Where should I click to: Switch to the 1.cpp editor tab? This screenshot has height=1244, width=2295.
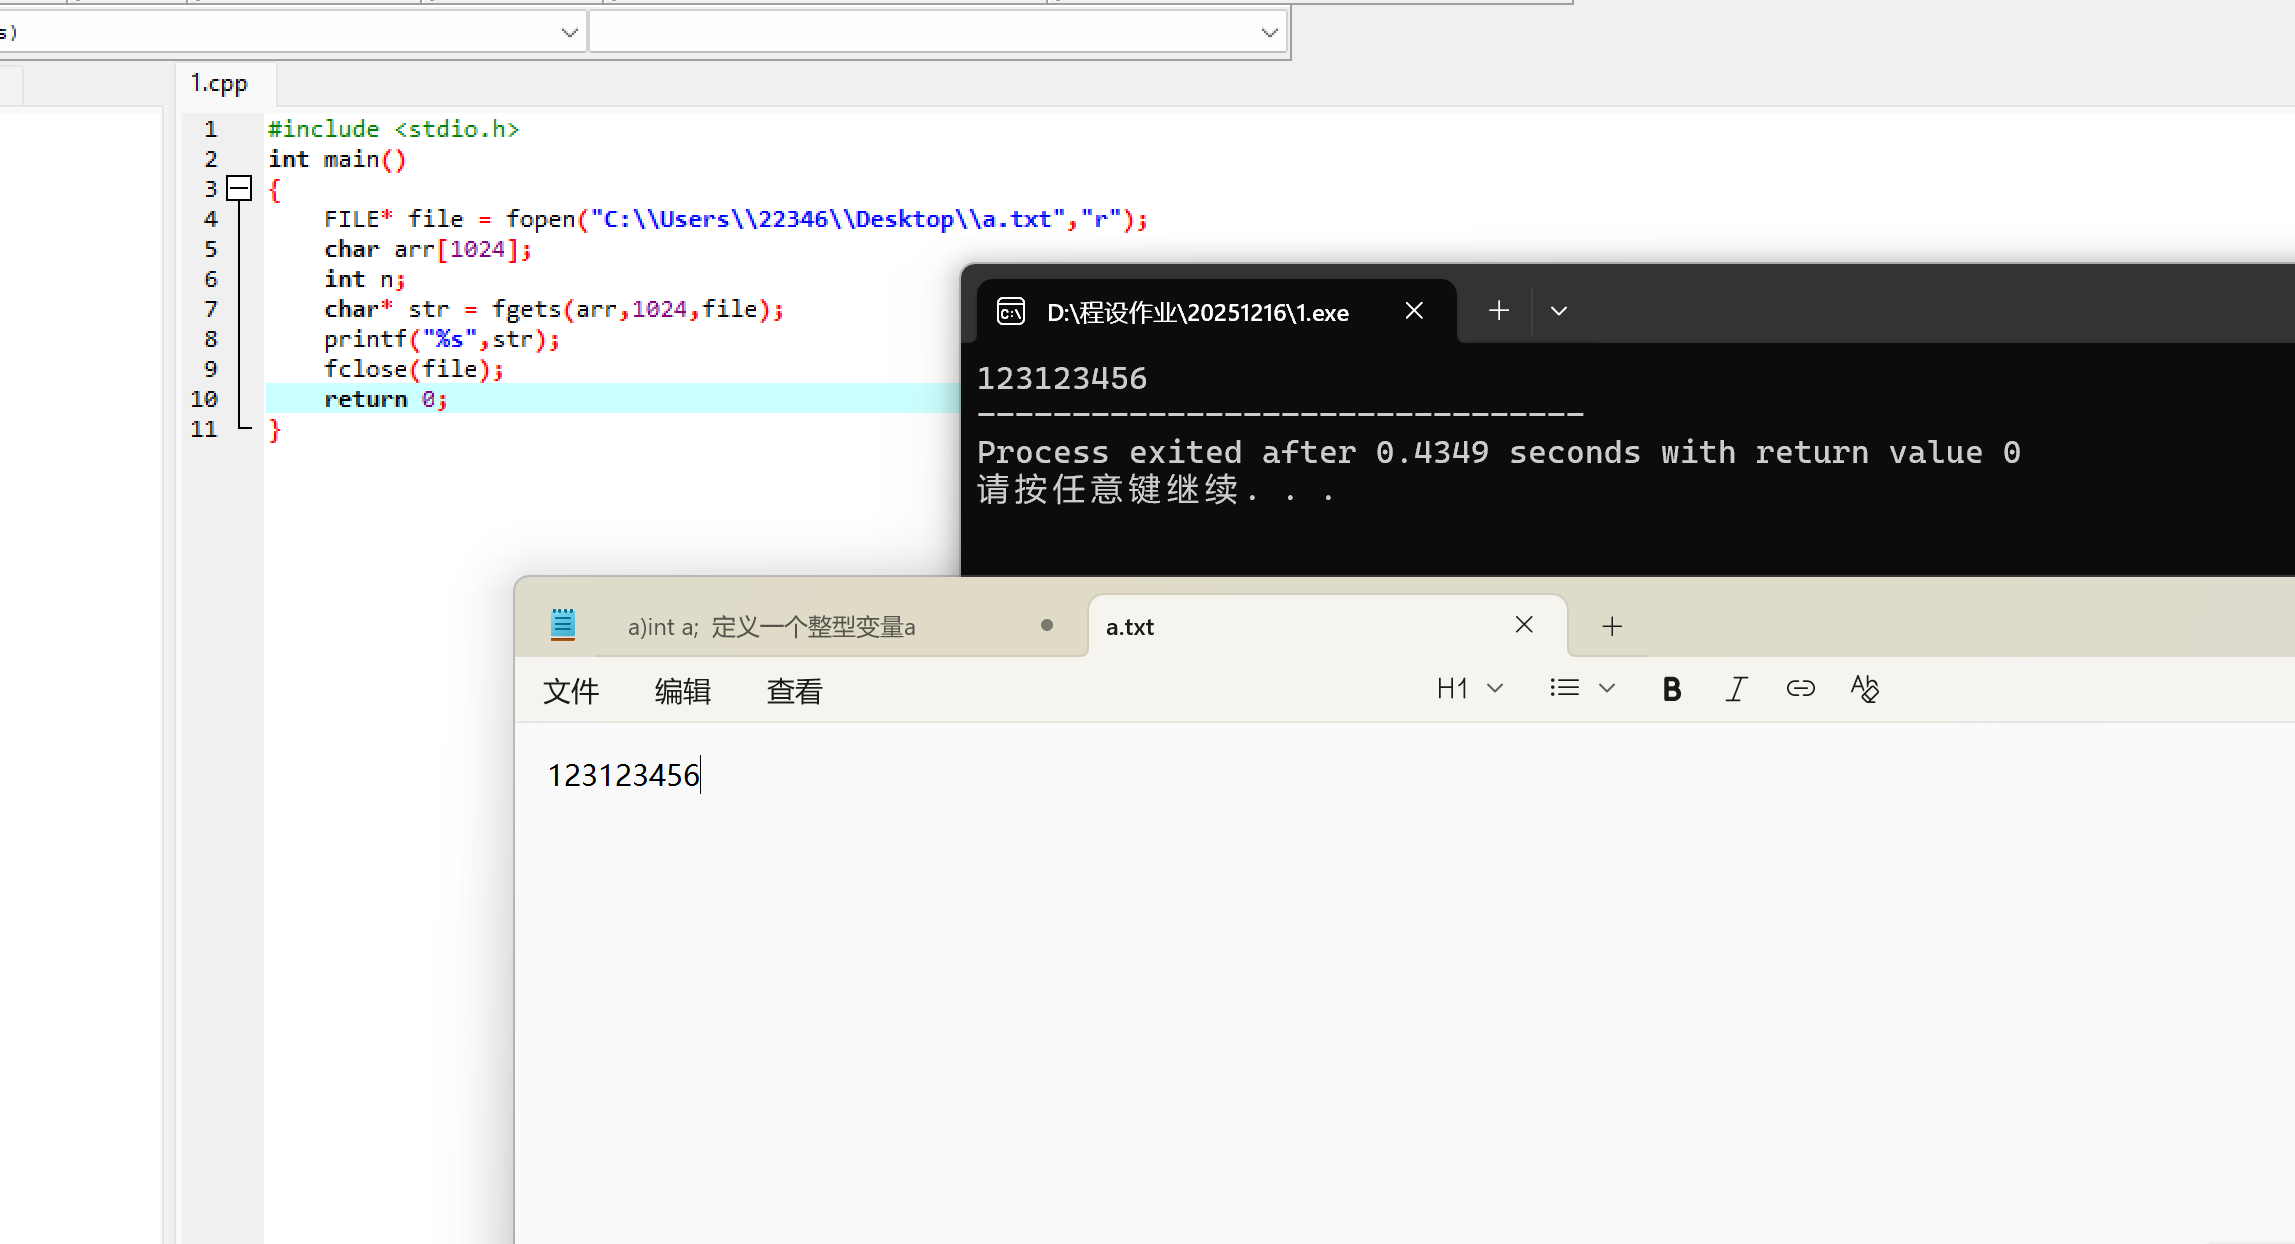click(x=220, y=84)
